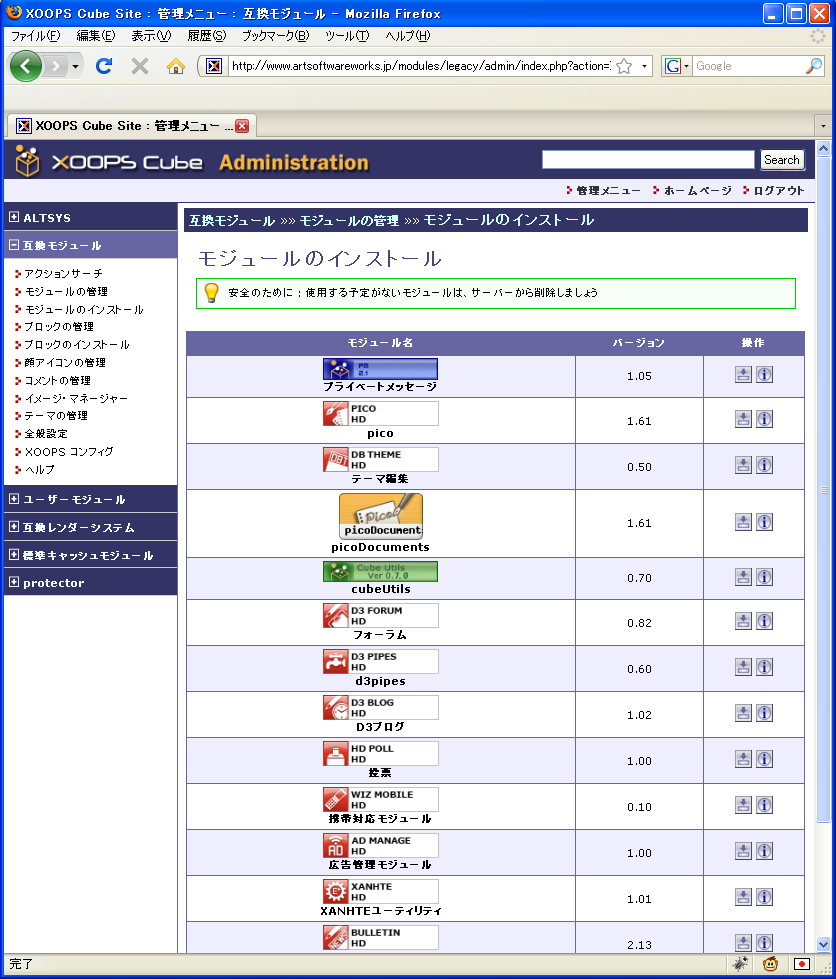Click install icon for pico module
Viewport: 836px width, 979px height.
(743, 419)
